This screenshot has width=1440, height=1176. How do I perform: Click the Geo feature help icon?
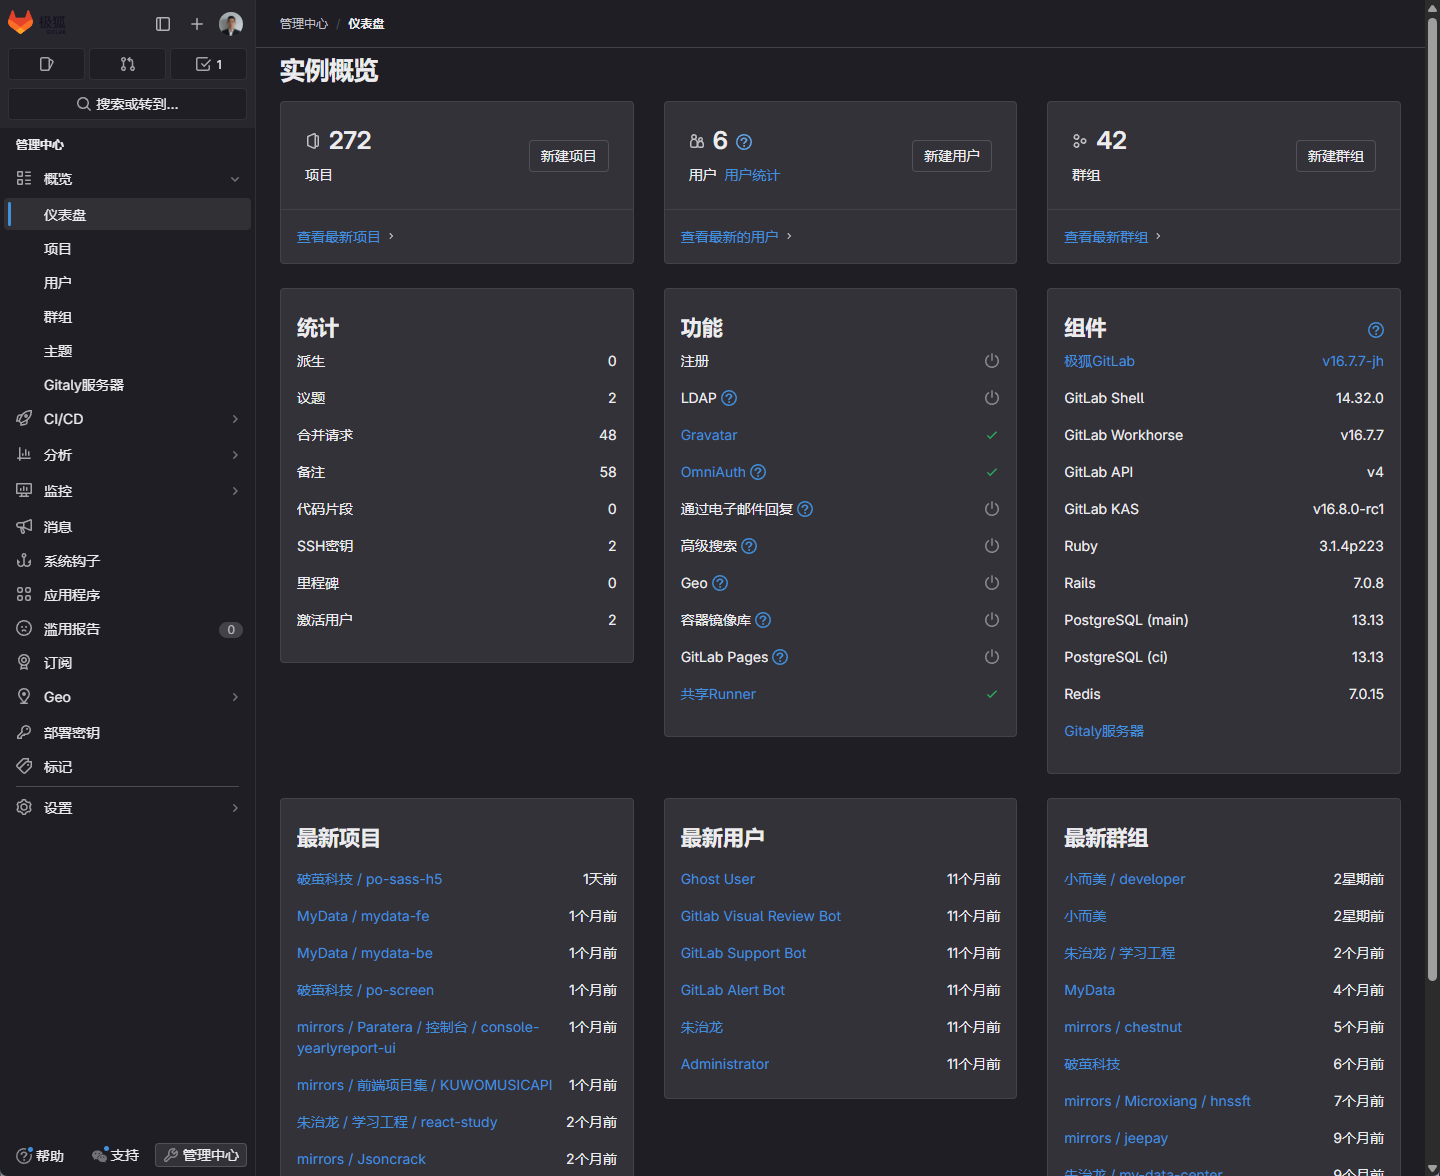[x=720, y=583]
